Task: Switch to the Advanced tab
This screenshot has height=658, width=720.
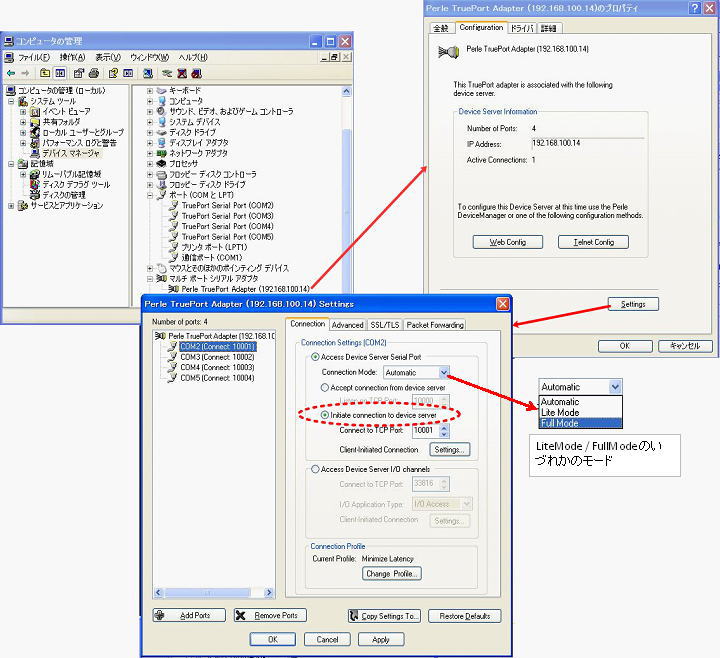Action: [x=347, y=325]
